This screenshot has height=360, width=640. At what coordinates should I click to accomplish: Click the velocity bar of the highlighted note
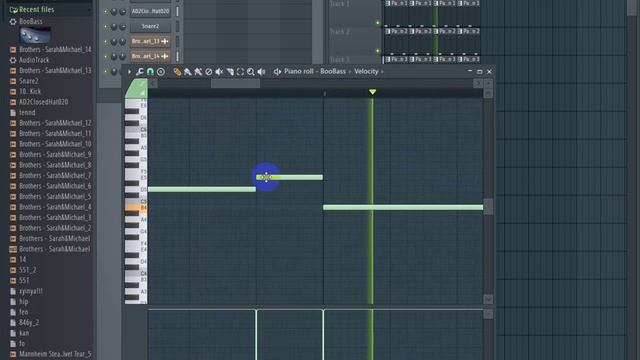pos(256,335)
